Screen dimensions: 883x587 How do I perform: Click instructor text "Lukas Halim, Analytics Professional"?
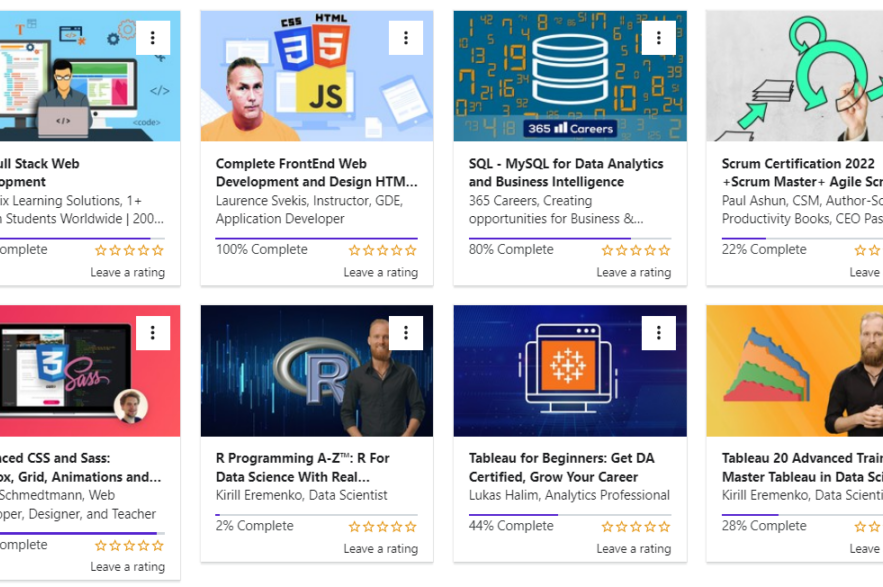(569, 496)
